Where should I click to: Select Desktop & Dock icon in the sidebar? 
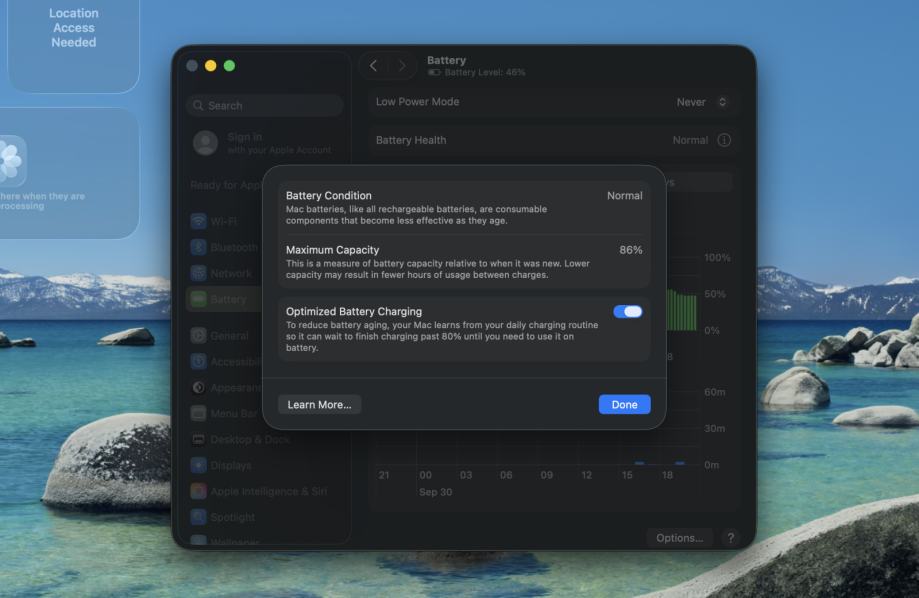pyautogui.click(x=199, y=439)
